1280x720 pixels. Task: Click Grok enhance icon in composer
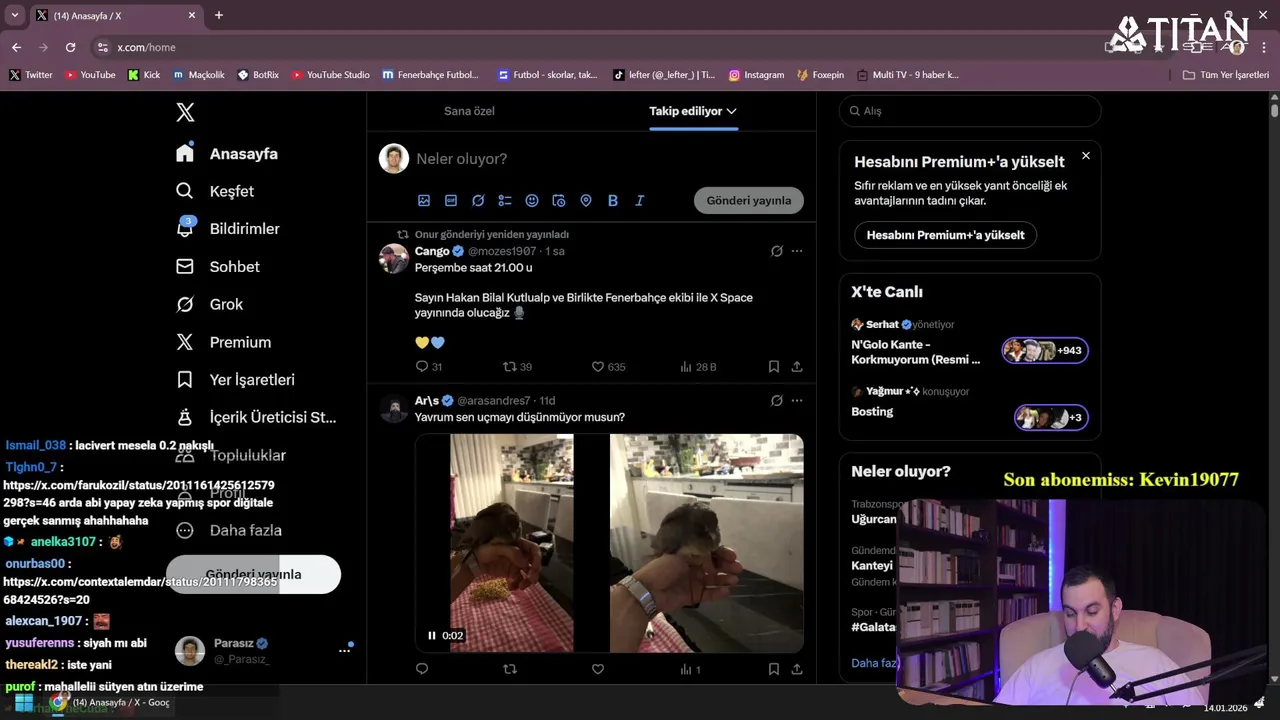(478, 201)
